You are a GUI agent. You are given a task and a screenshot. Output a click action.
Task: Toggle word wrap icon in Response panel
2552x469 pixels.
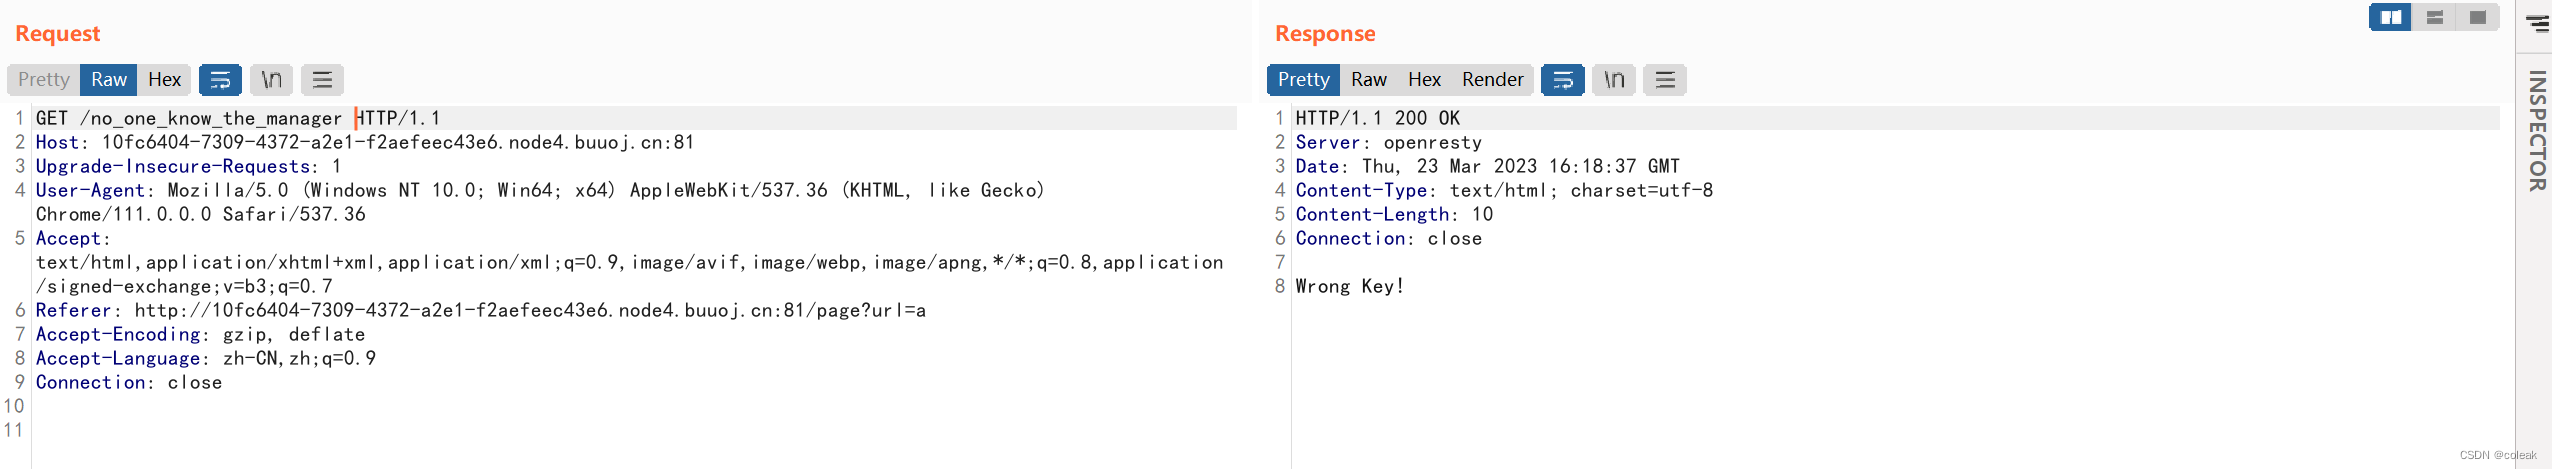coord(1562,80)
